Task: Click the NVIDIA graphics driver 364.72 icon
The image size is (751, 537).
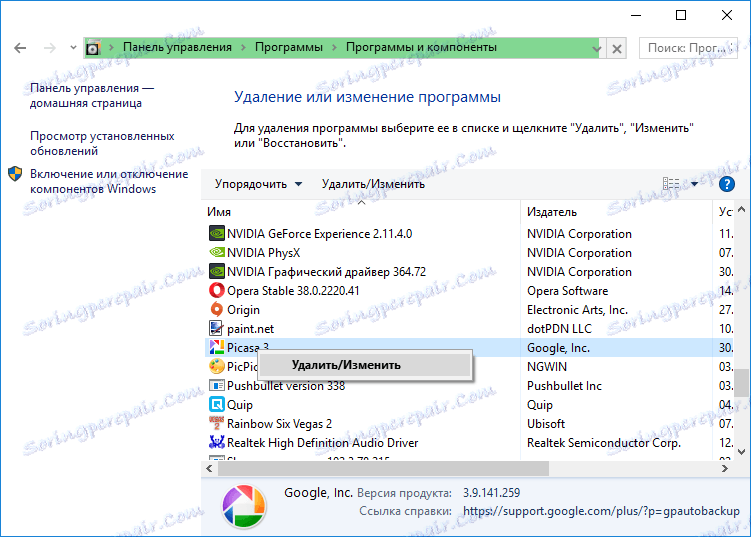Action: 217,271
